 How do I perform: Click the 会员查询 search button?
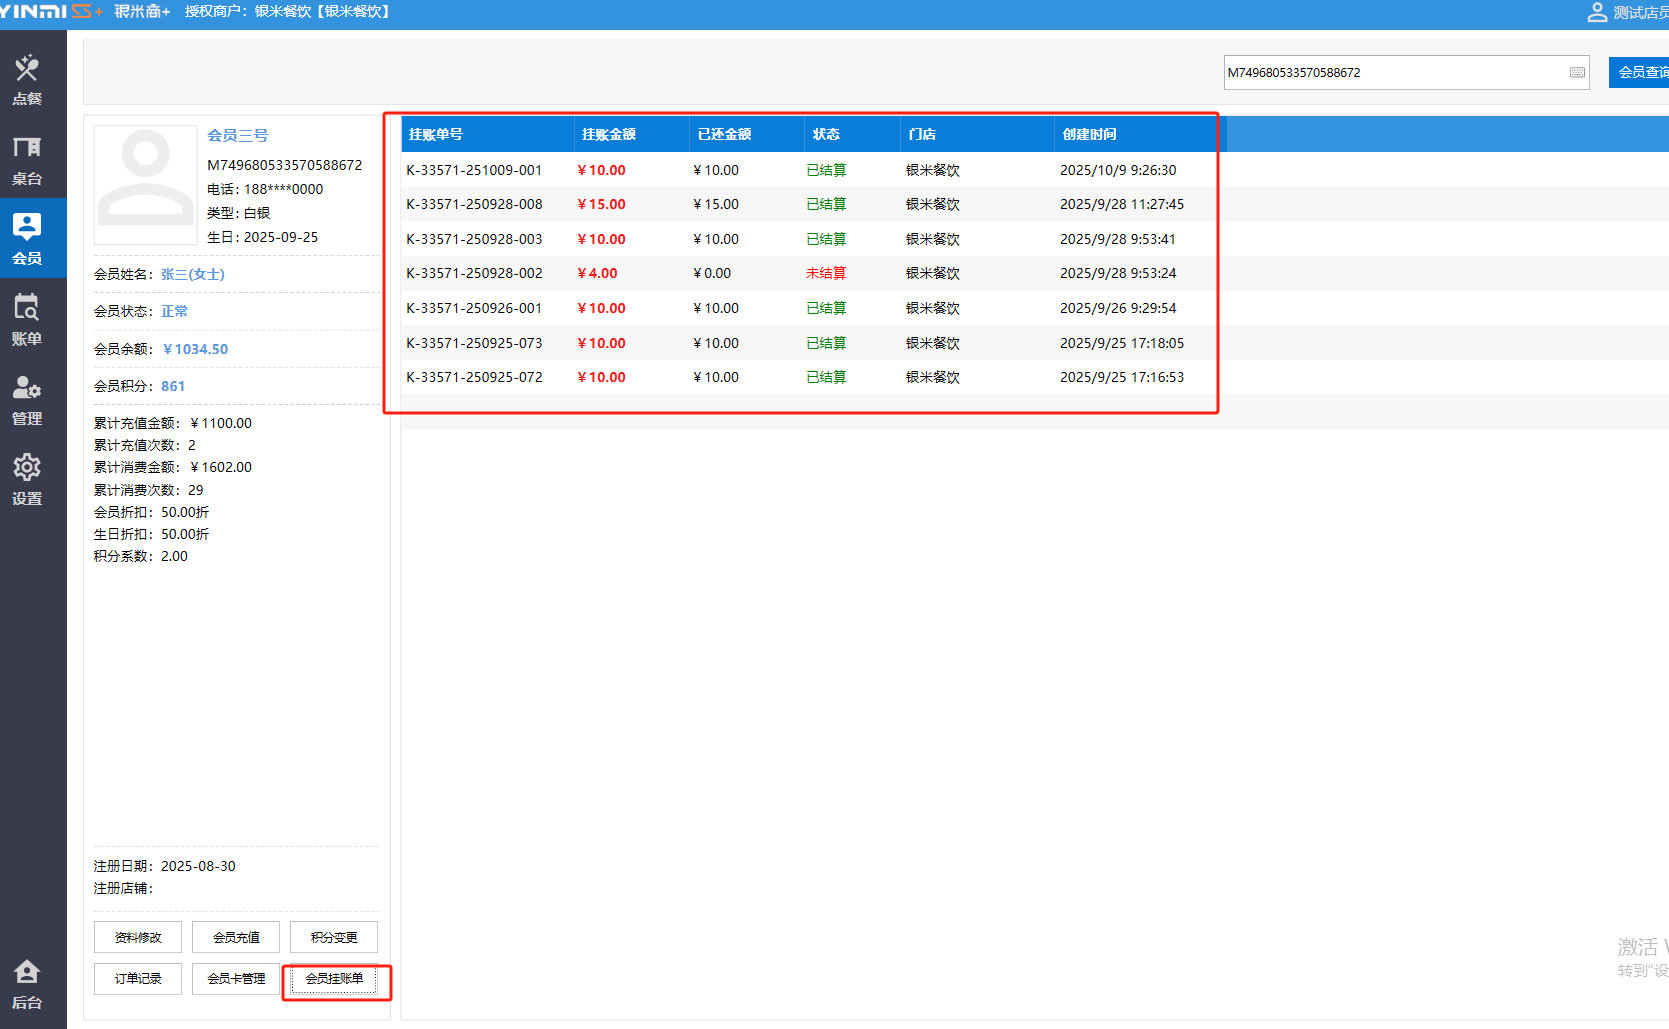tap(1640, 73)
